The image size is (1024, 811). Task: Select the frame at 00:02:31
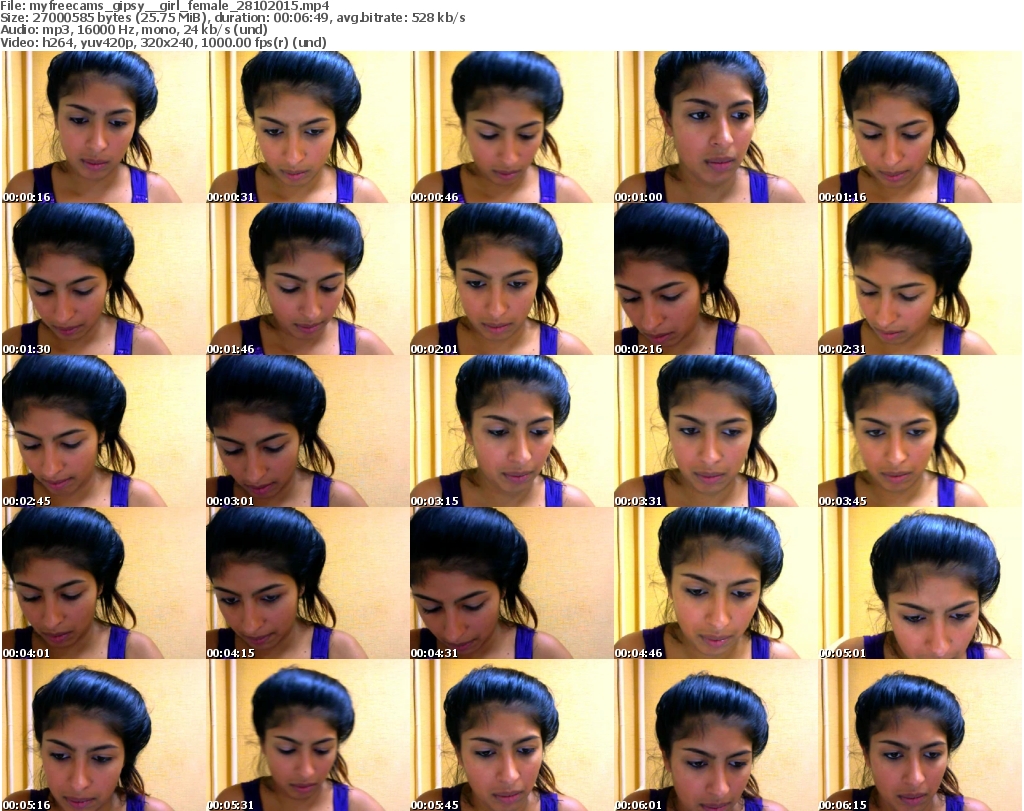pos(920,279)
